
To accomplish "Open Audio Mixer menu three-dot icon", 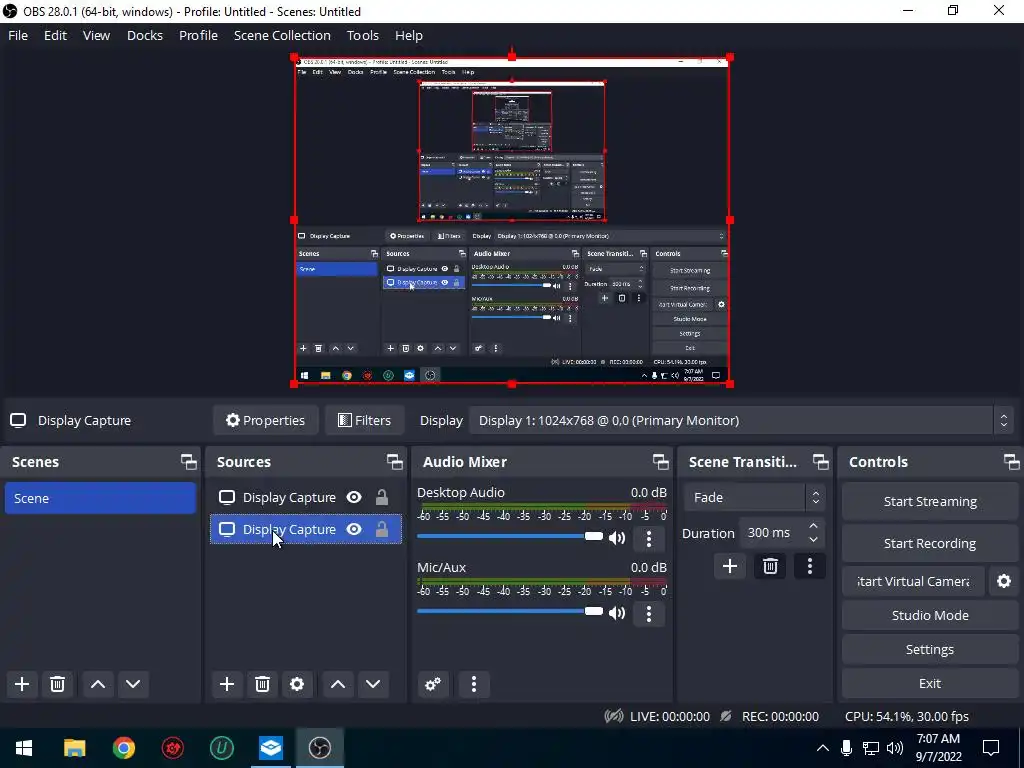I will (x=474, y=684).
